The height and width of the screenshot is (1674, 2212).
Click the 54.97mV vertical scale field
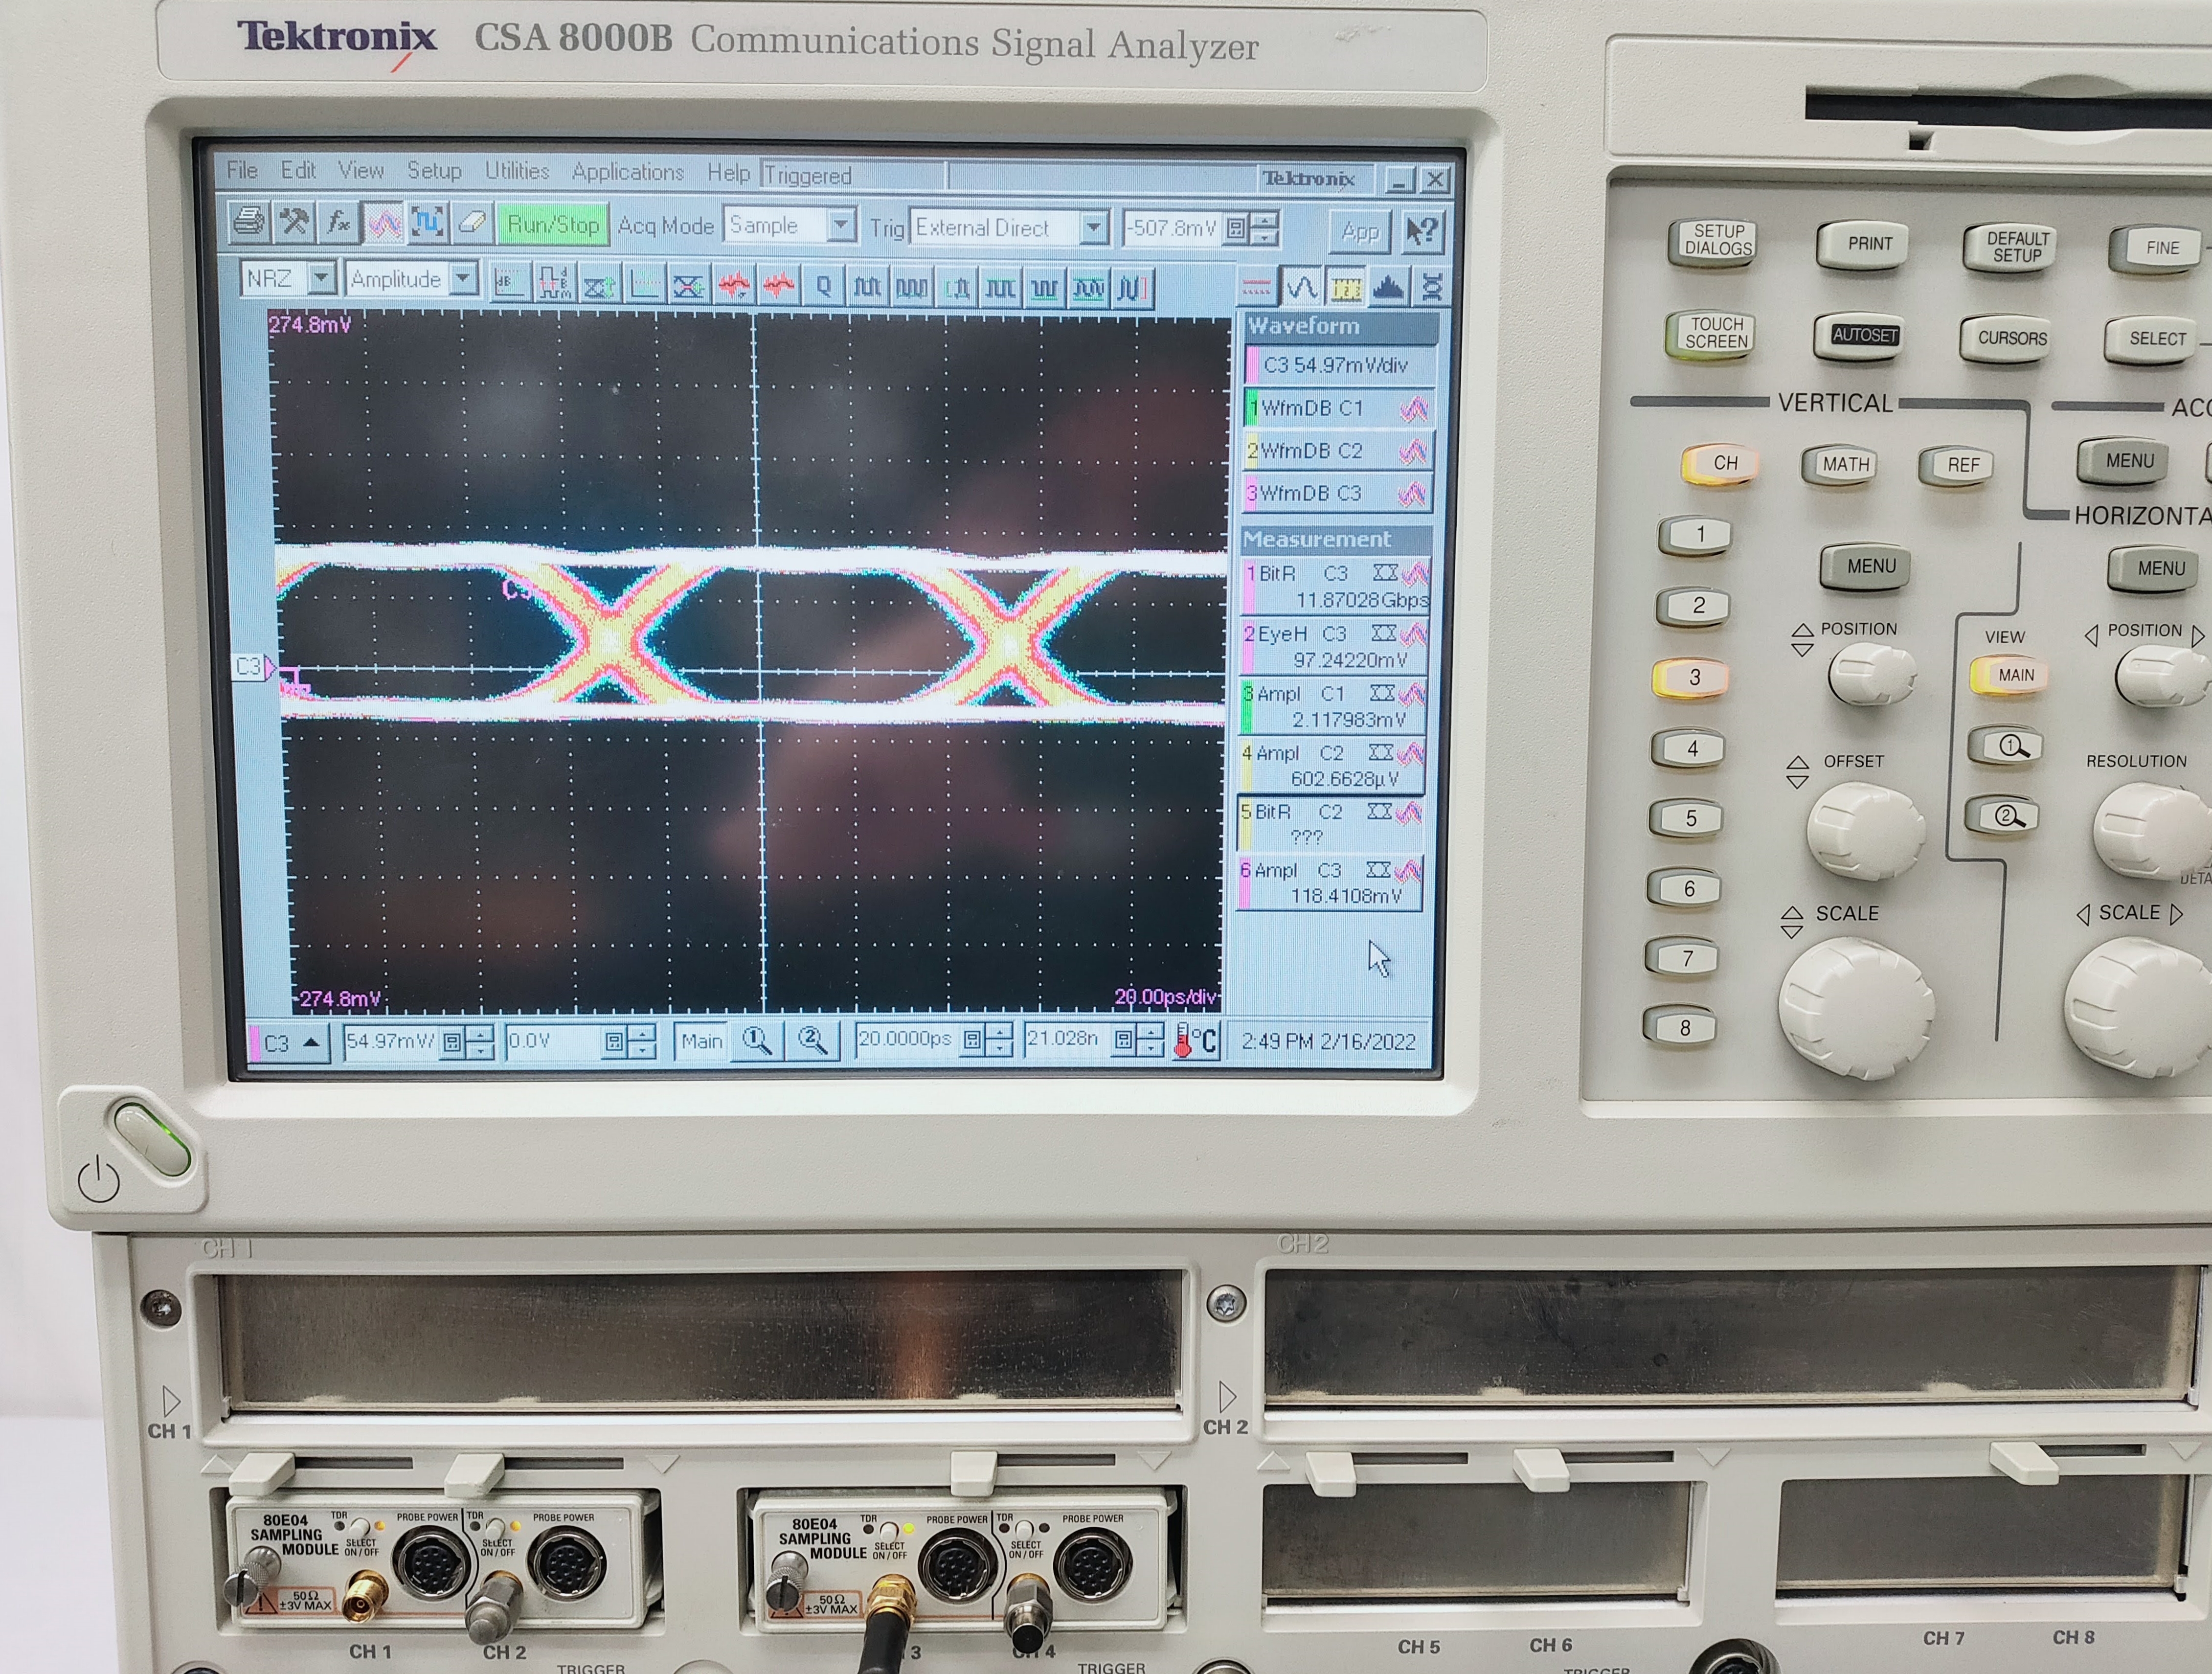(390, 1042)
